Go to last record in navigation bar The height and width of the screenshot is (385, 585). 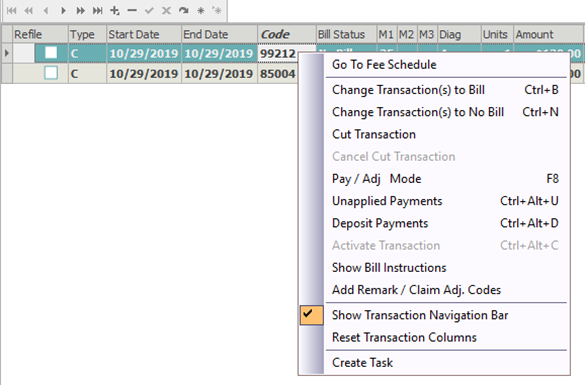(x=98, y=10)
